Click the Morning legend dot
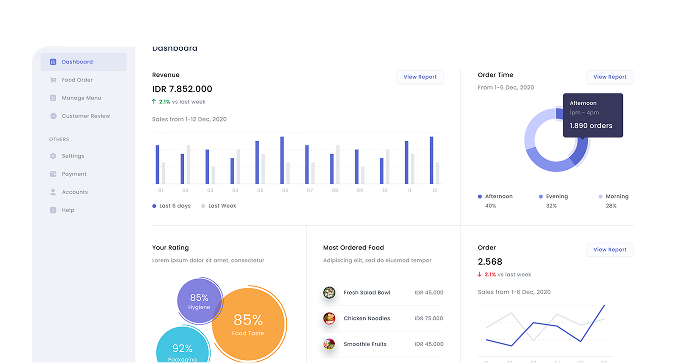683x363 pixels. [x=601, y=197]
